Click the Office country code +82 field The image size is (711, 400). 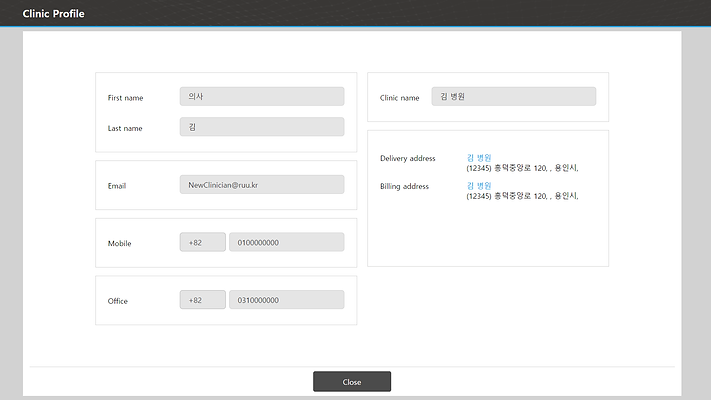click(203, 300)
